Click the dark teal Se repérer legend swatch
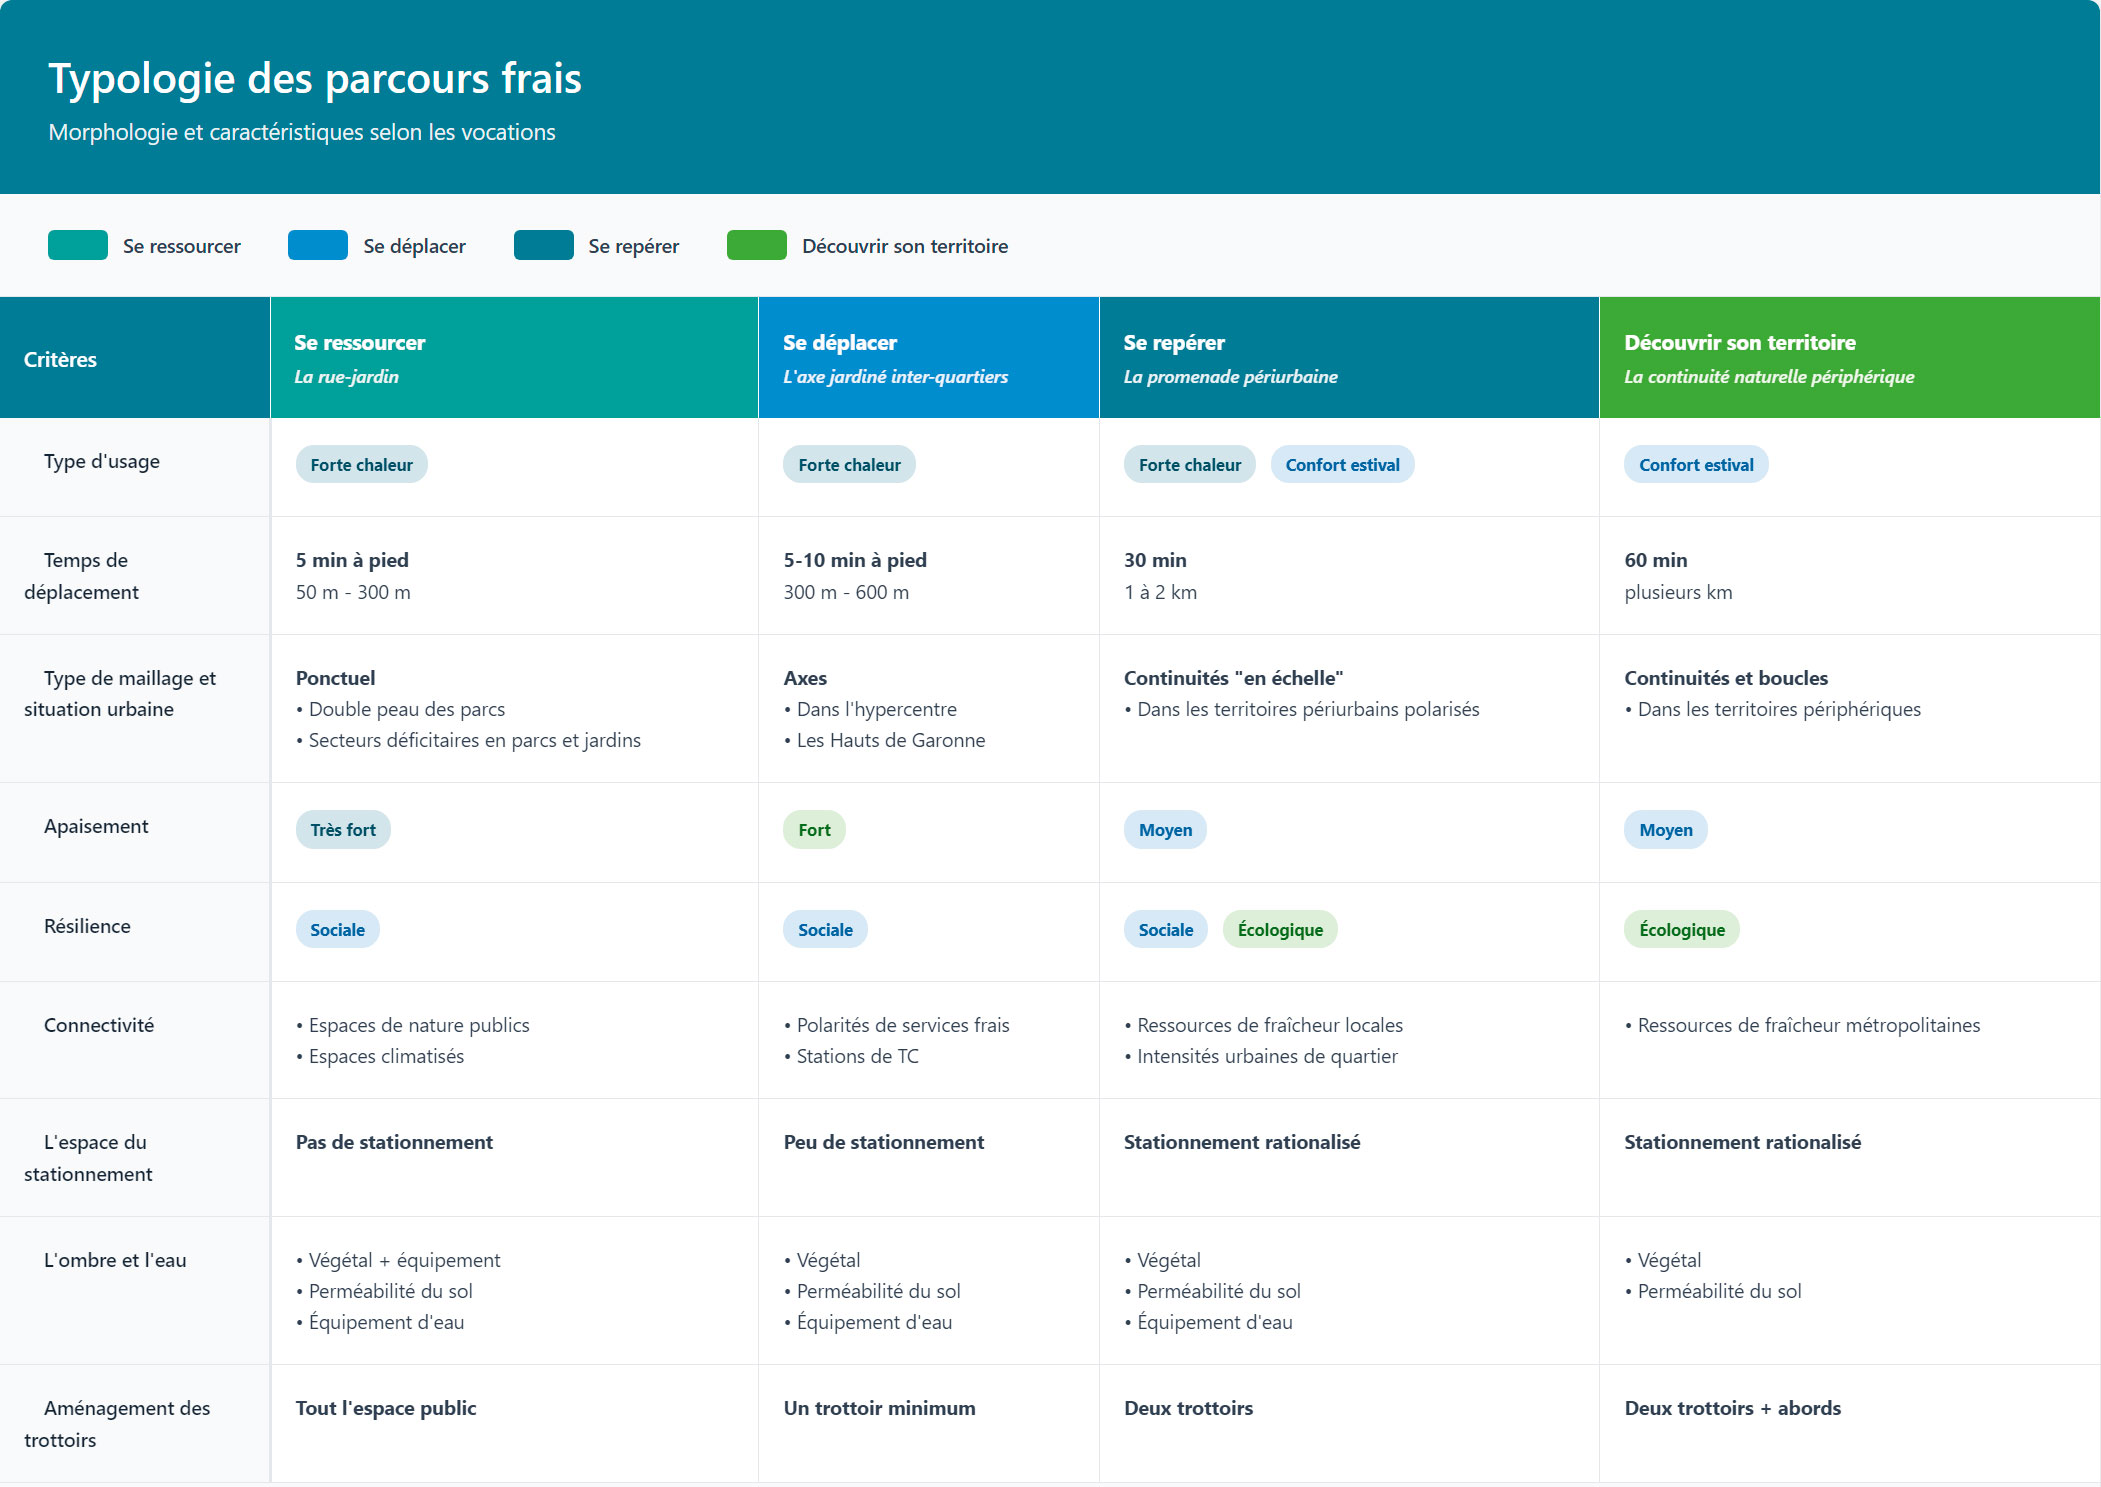The image size is (2101, 1487). coord(543,245)
